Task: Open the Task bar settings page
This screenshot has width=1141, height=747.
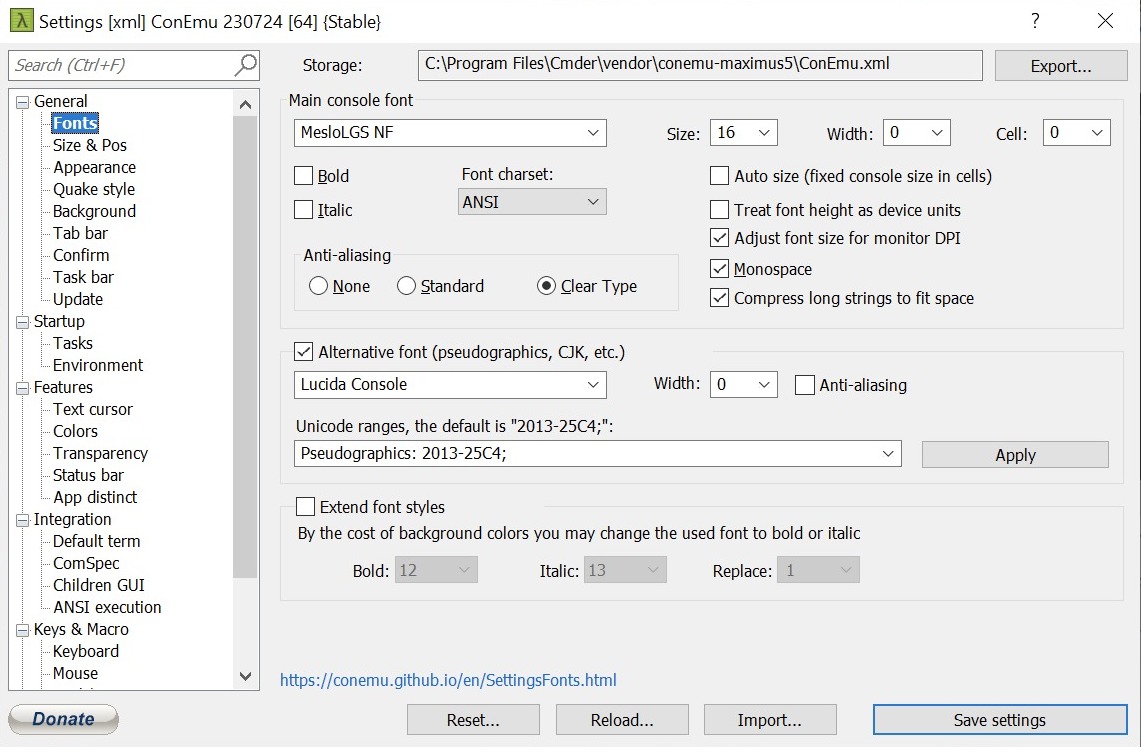Action: 83,277
